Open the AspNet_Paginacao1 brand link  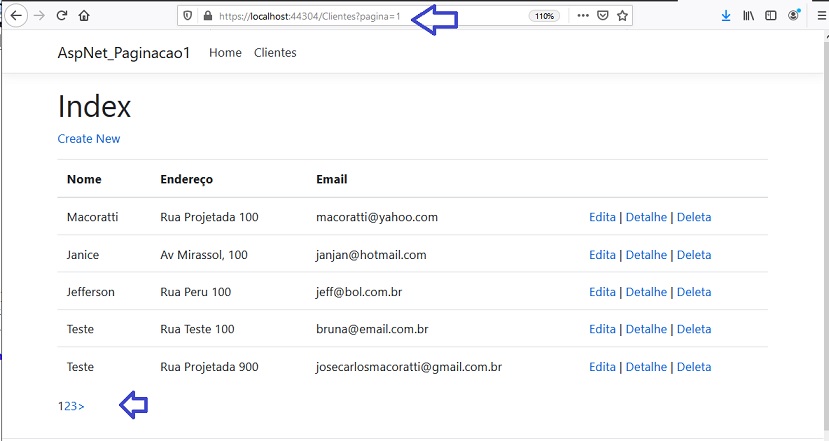(123, 53)
